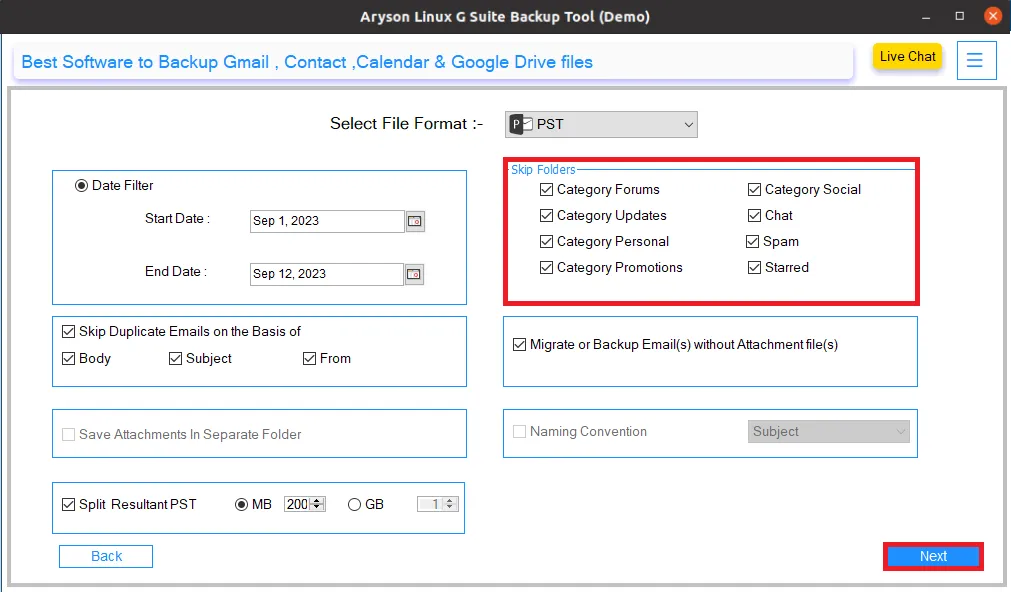Maximize the Aryson backup tool window

click(x=959, y=17)
